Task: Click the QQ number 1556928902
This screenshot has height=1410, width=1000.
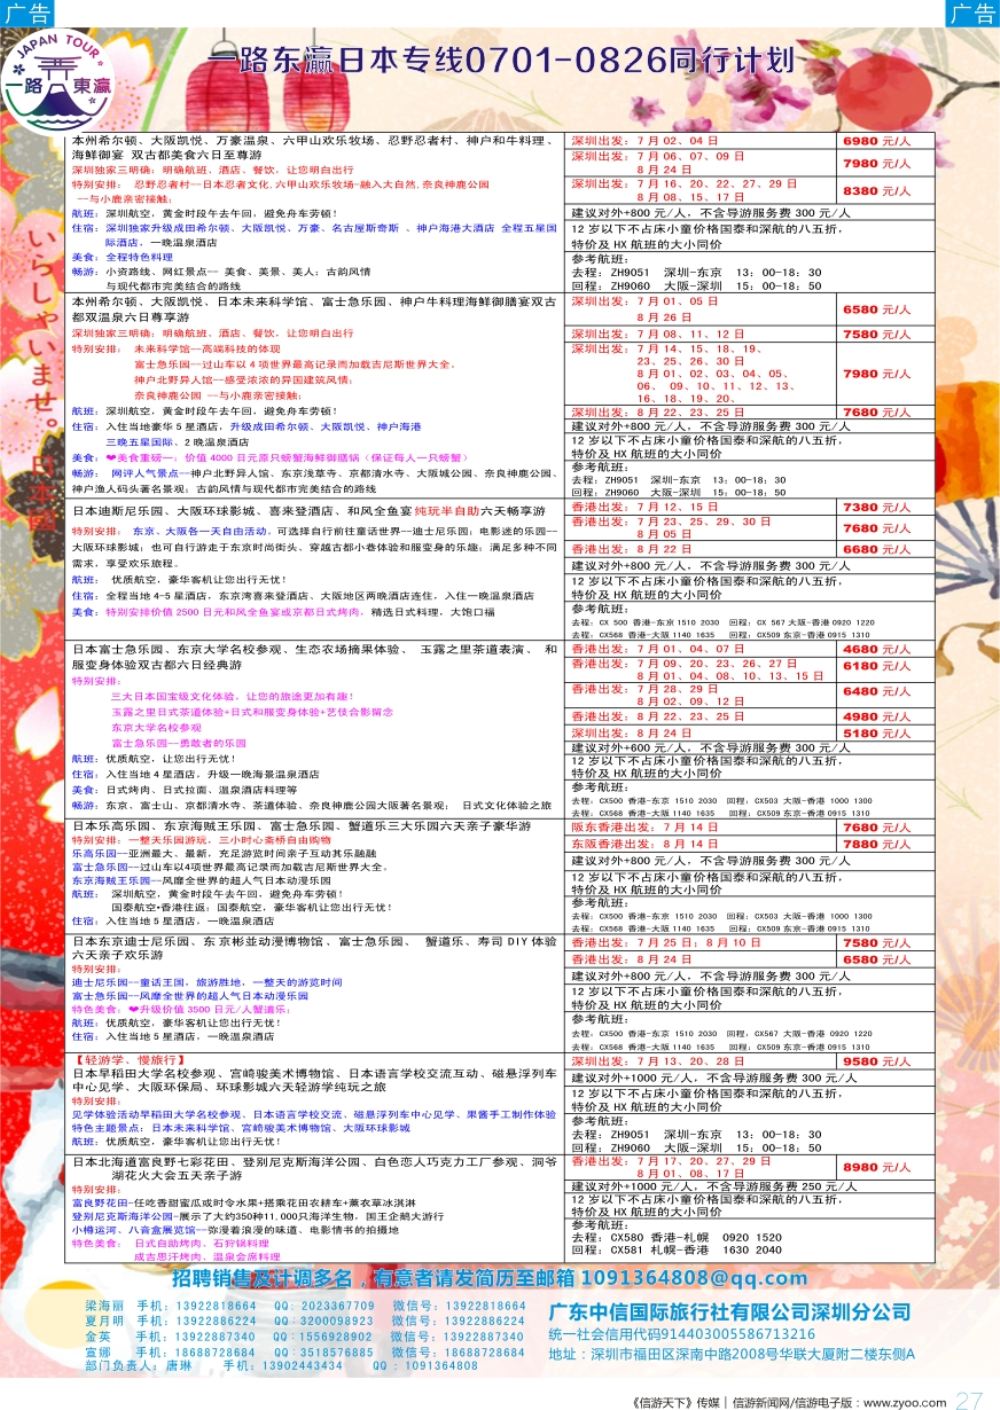Action: [336, 1337]
